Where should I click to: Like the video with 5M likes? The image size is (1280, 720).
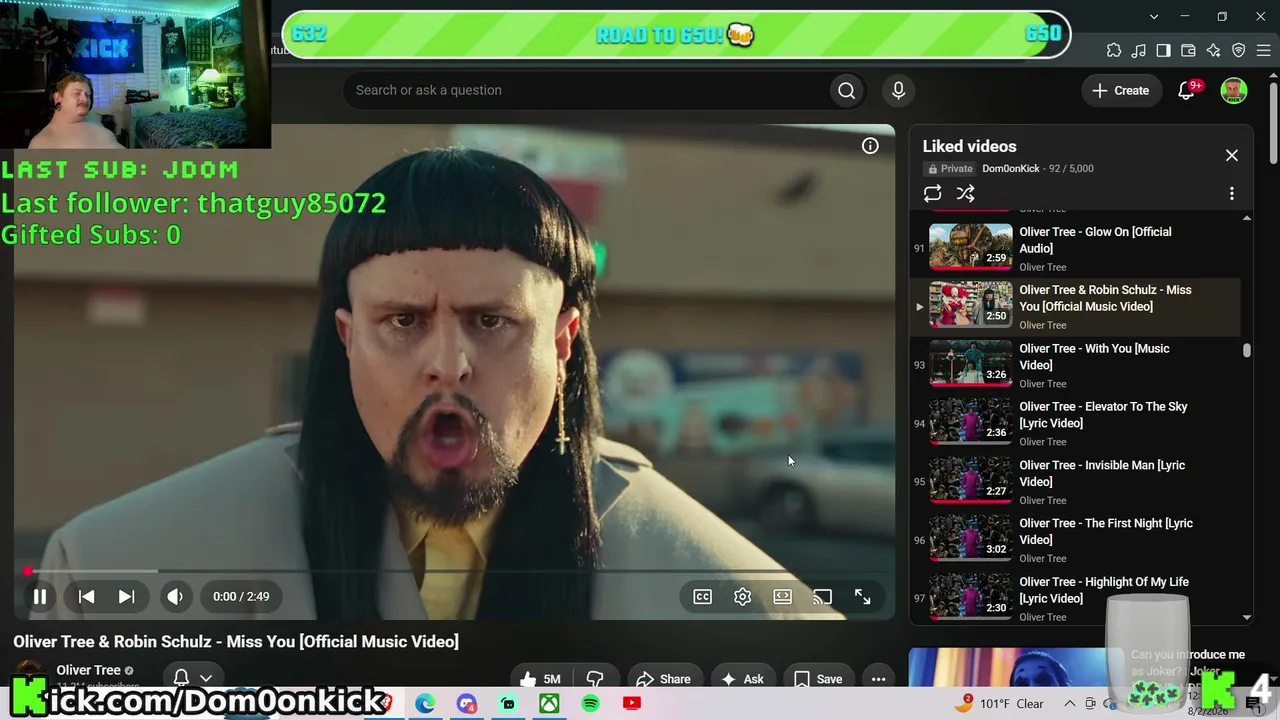(540, 679)
